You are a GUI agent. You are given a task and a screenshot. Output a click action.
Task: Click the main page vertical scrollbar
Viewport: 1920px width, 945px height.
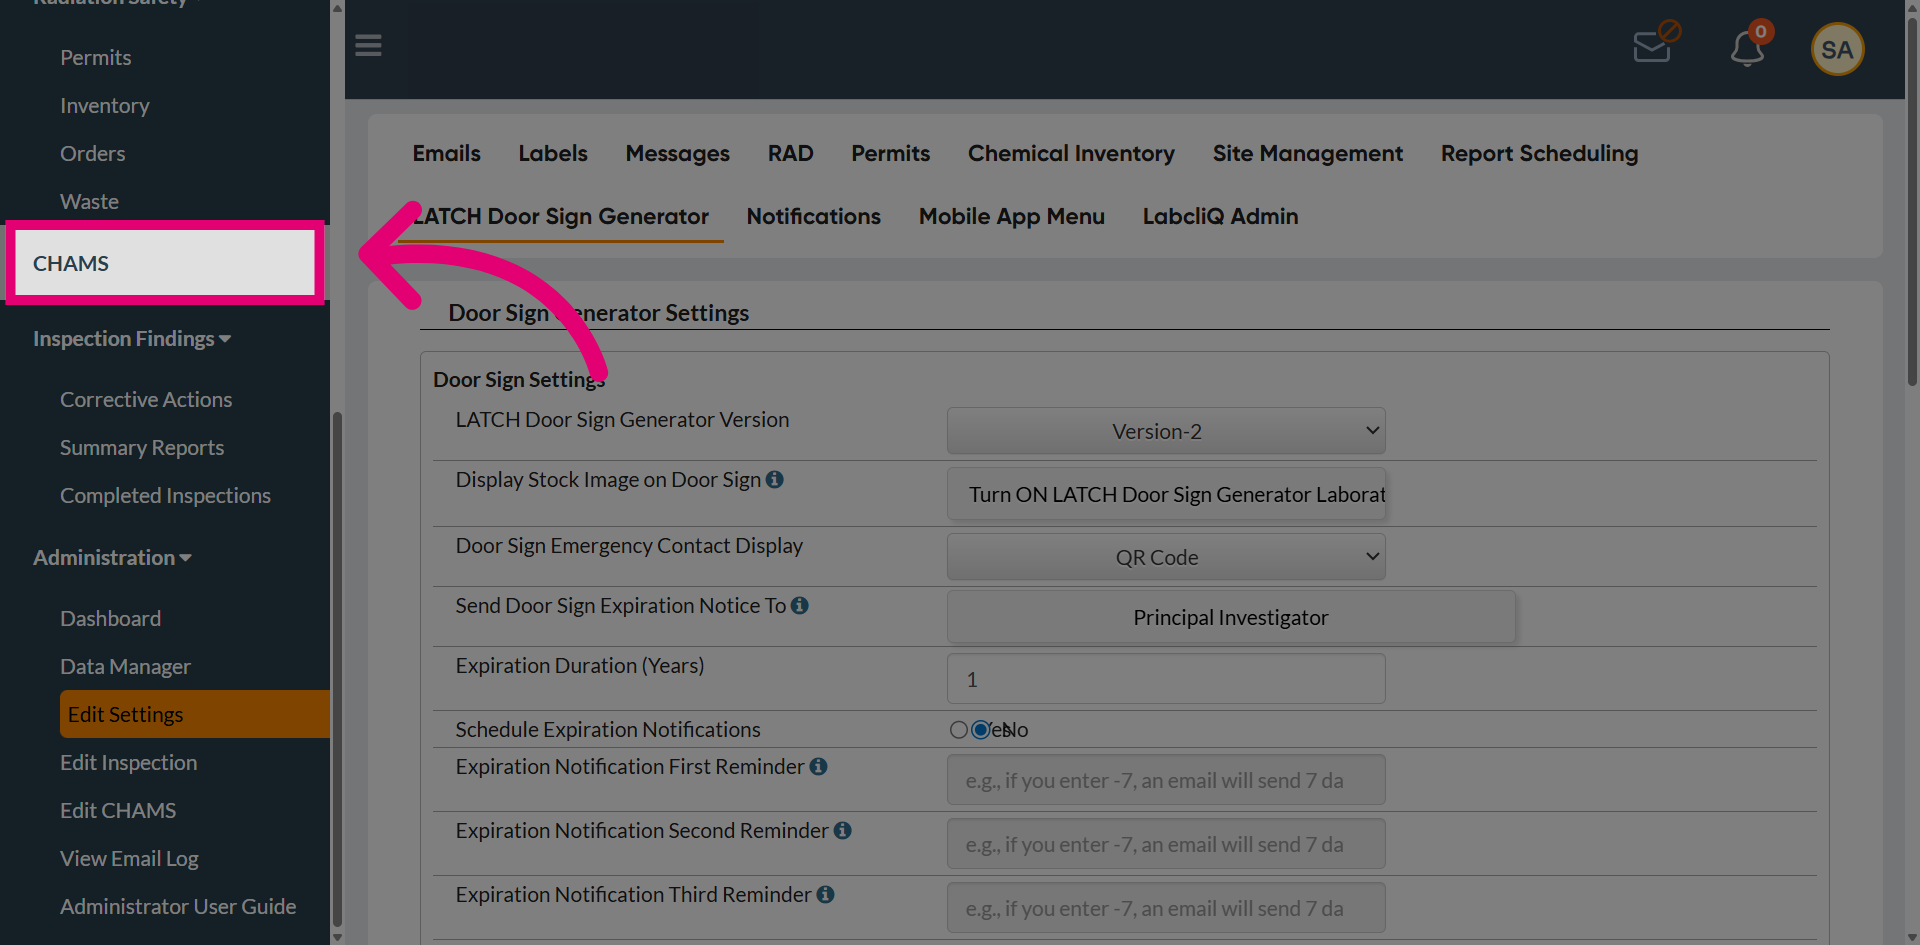(1912, 200)
